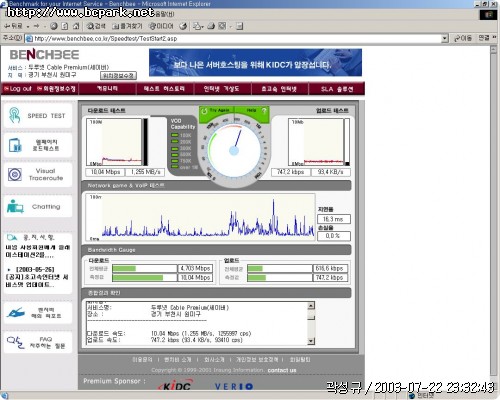Open the 테스트 히스토리 navigation tab

coord(164,89)
